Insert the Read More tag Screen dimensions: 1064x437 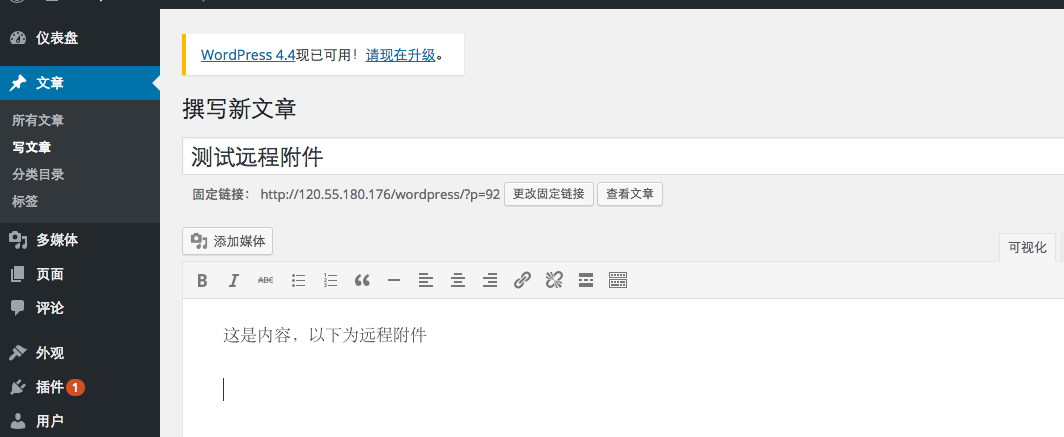coord(586,280)
